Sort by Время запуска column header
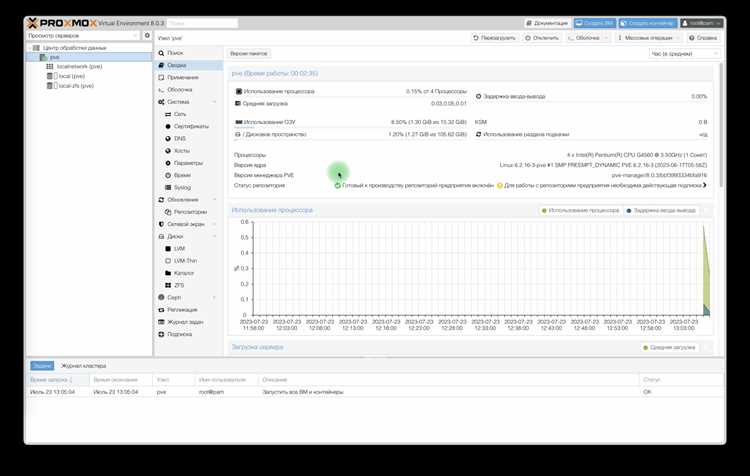Screen dimensions: 750x476 (58, 379)
